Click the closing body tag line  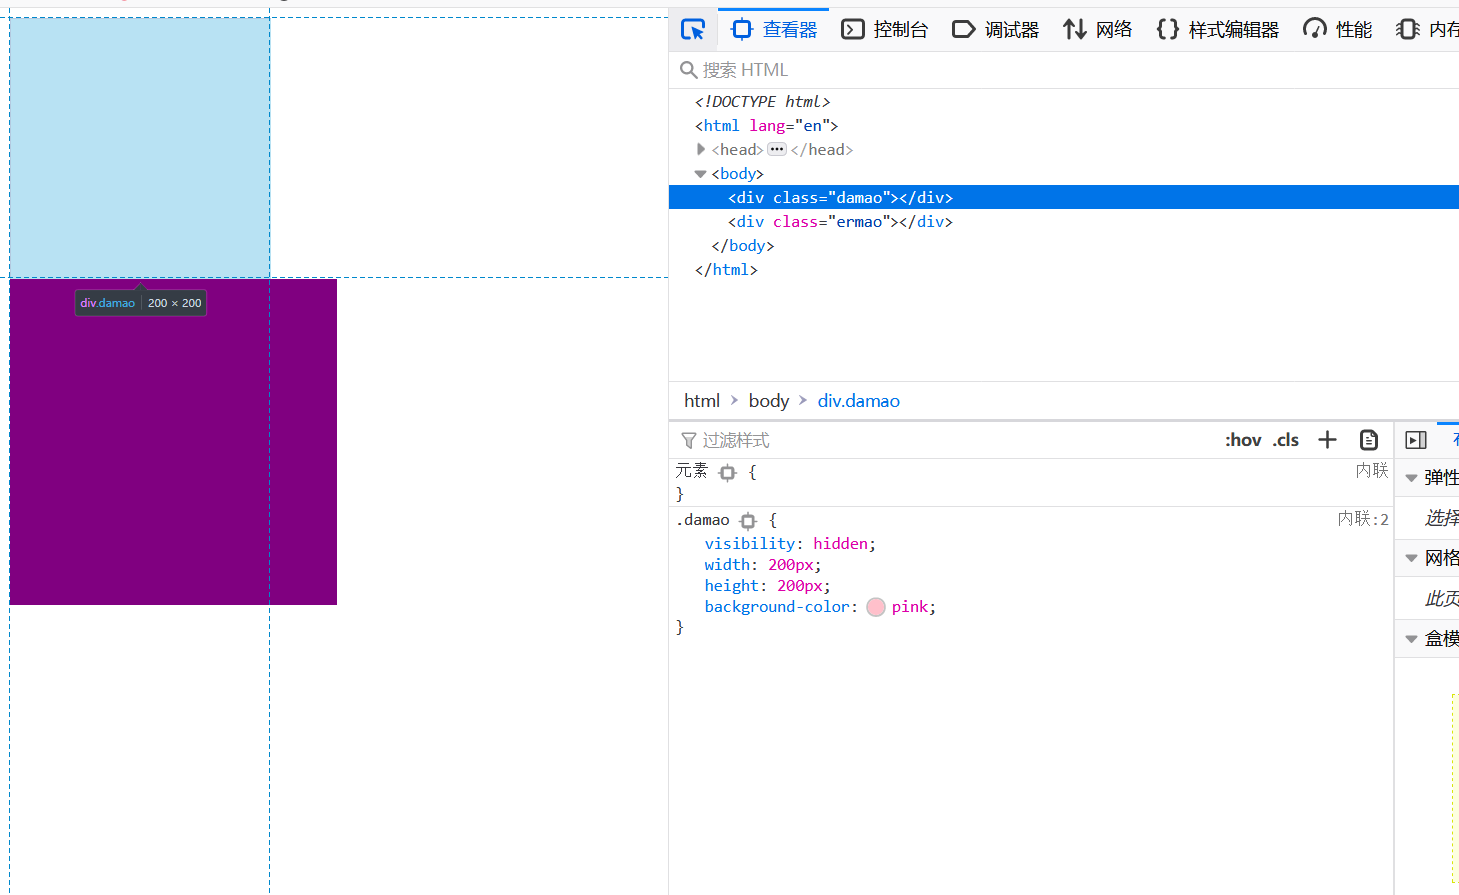742,246
